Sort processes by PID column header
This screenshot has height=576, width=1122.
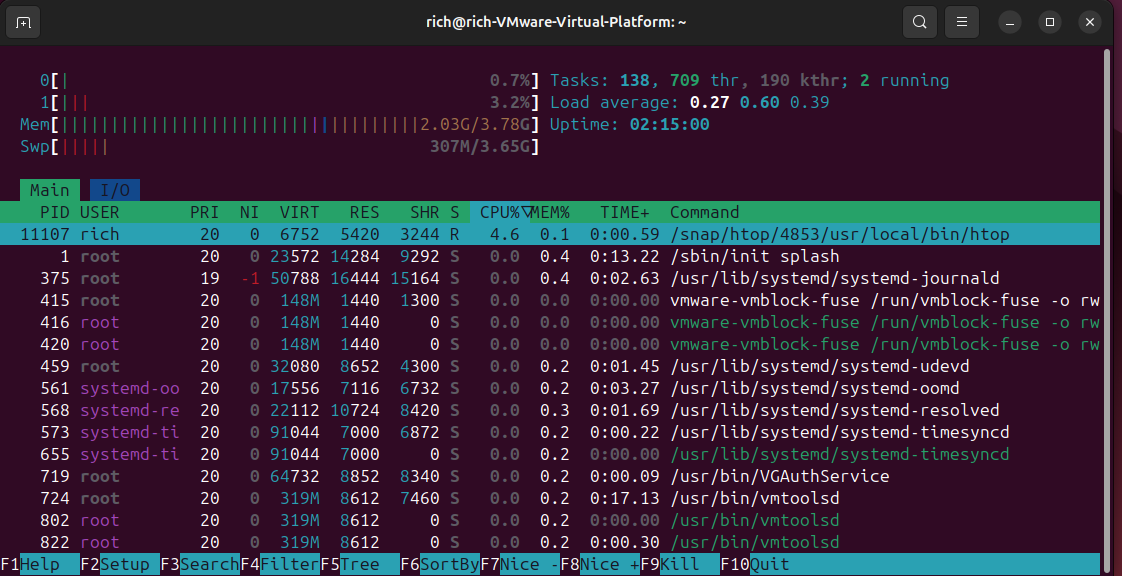(54, 212)
